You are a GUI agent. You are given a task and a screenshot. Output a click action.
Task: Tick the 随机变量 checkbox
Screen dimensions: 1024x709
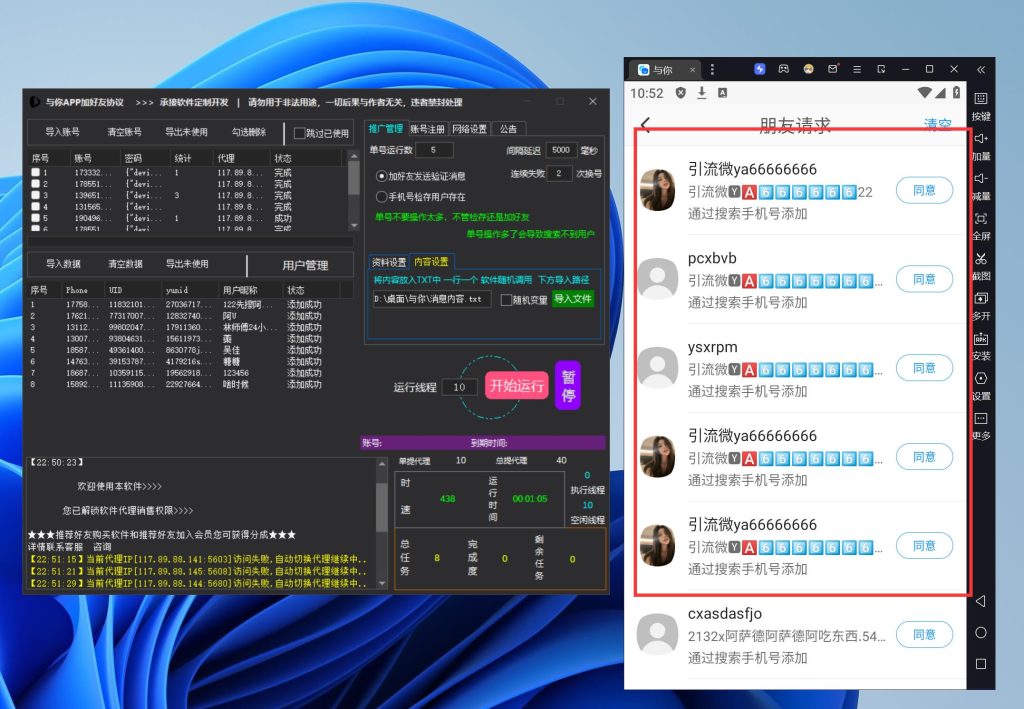[507, 299]
